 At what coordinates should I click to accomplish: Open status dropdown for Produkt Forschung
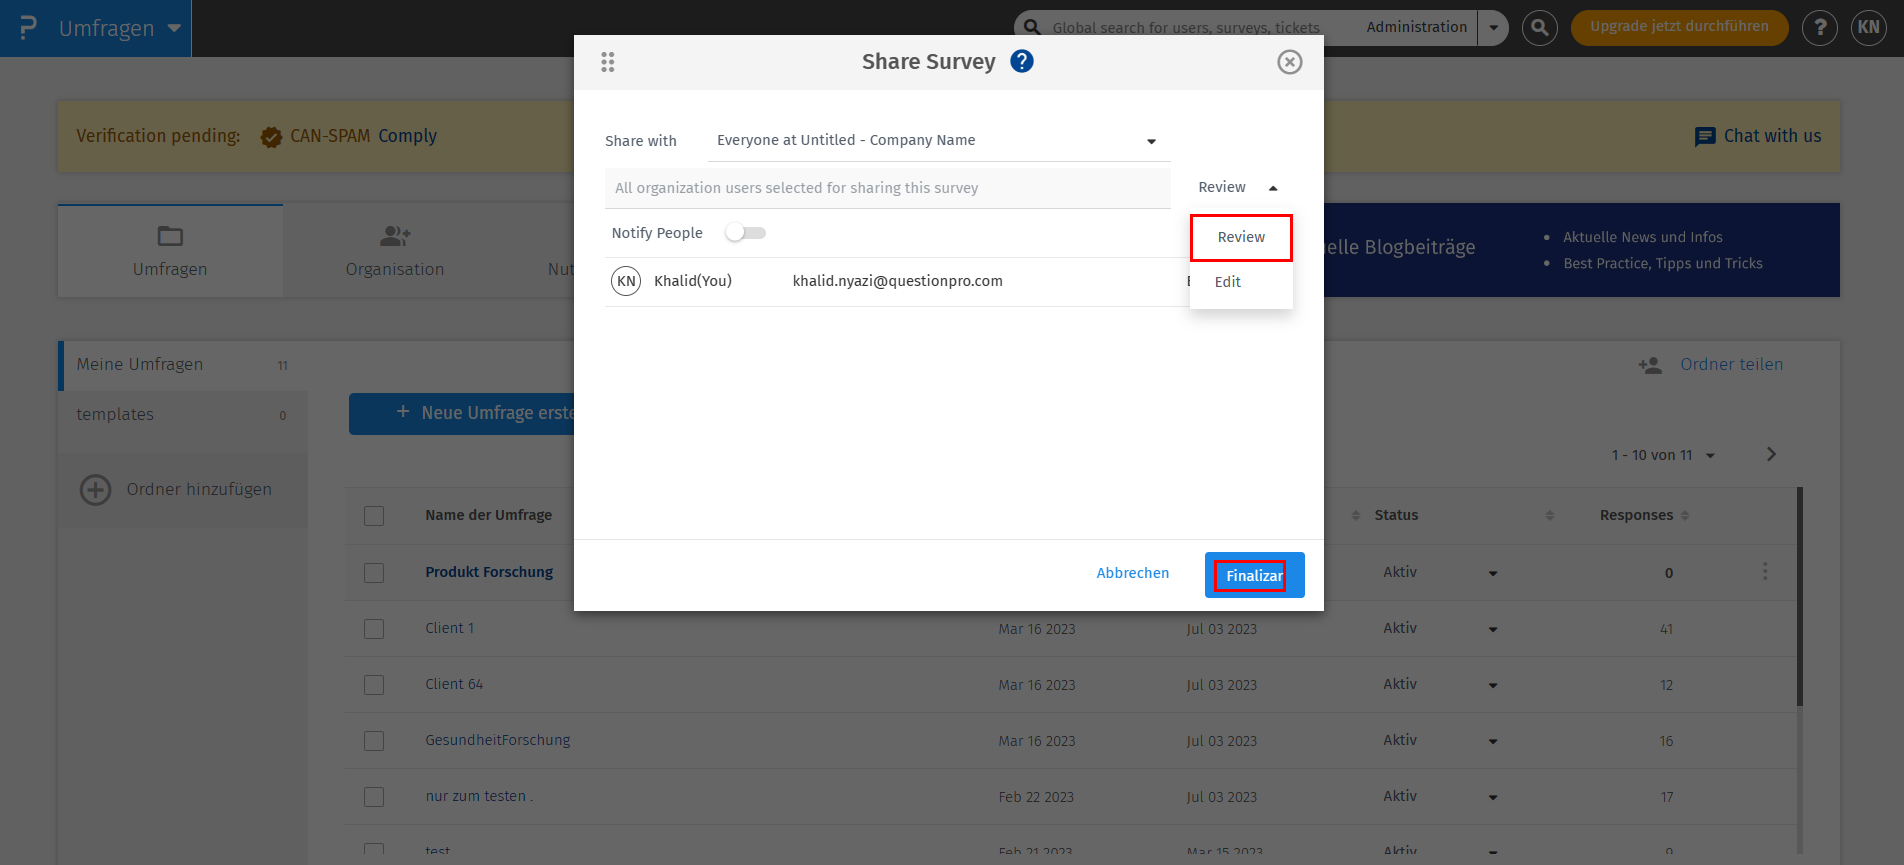click(1493, 574)
